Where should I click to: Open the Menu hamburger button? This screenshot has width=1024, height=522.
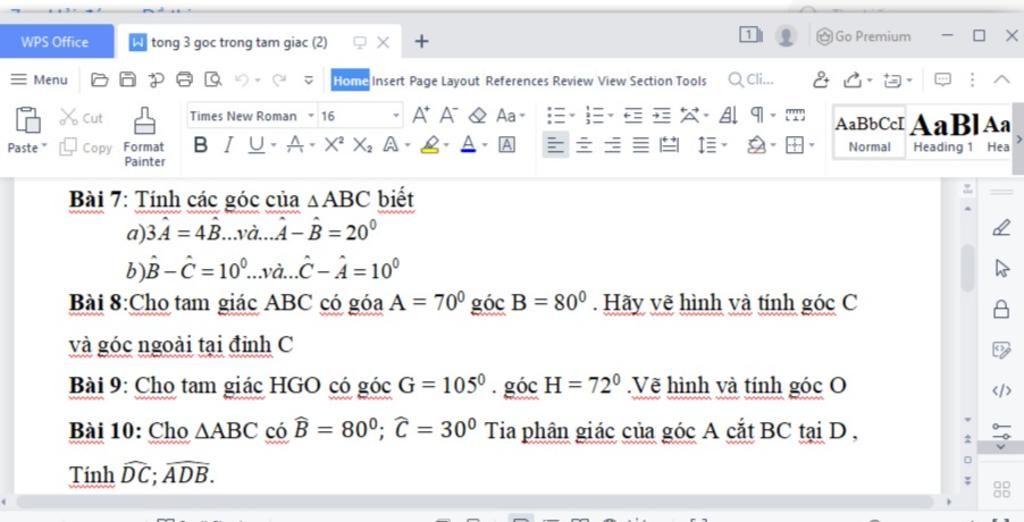pos(39,80)
